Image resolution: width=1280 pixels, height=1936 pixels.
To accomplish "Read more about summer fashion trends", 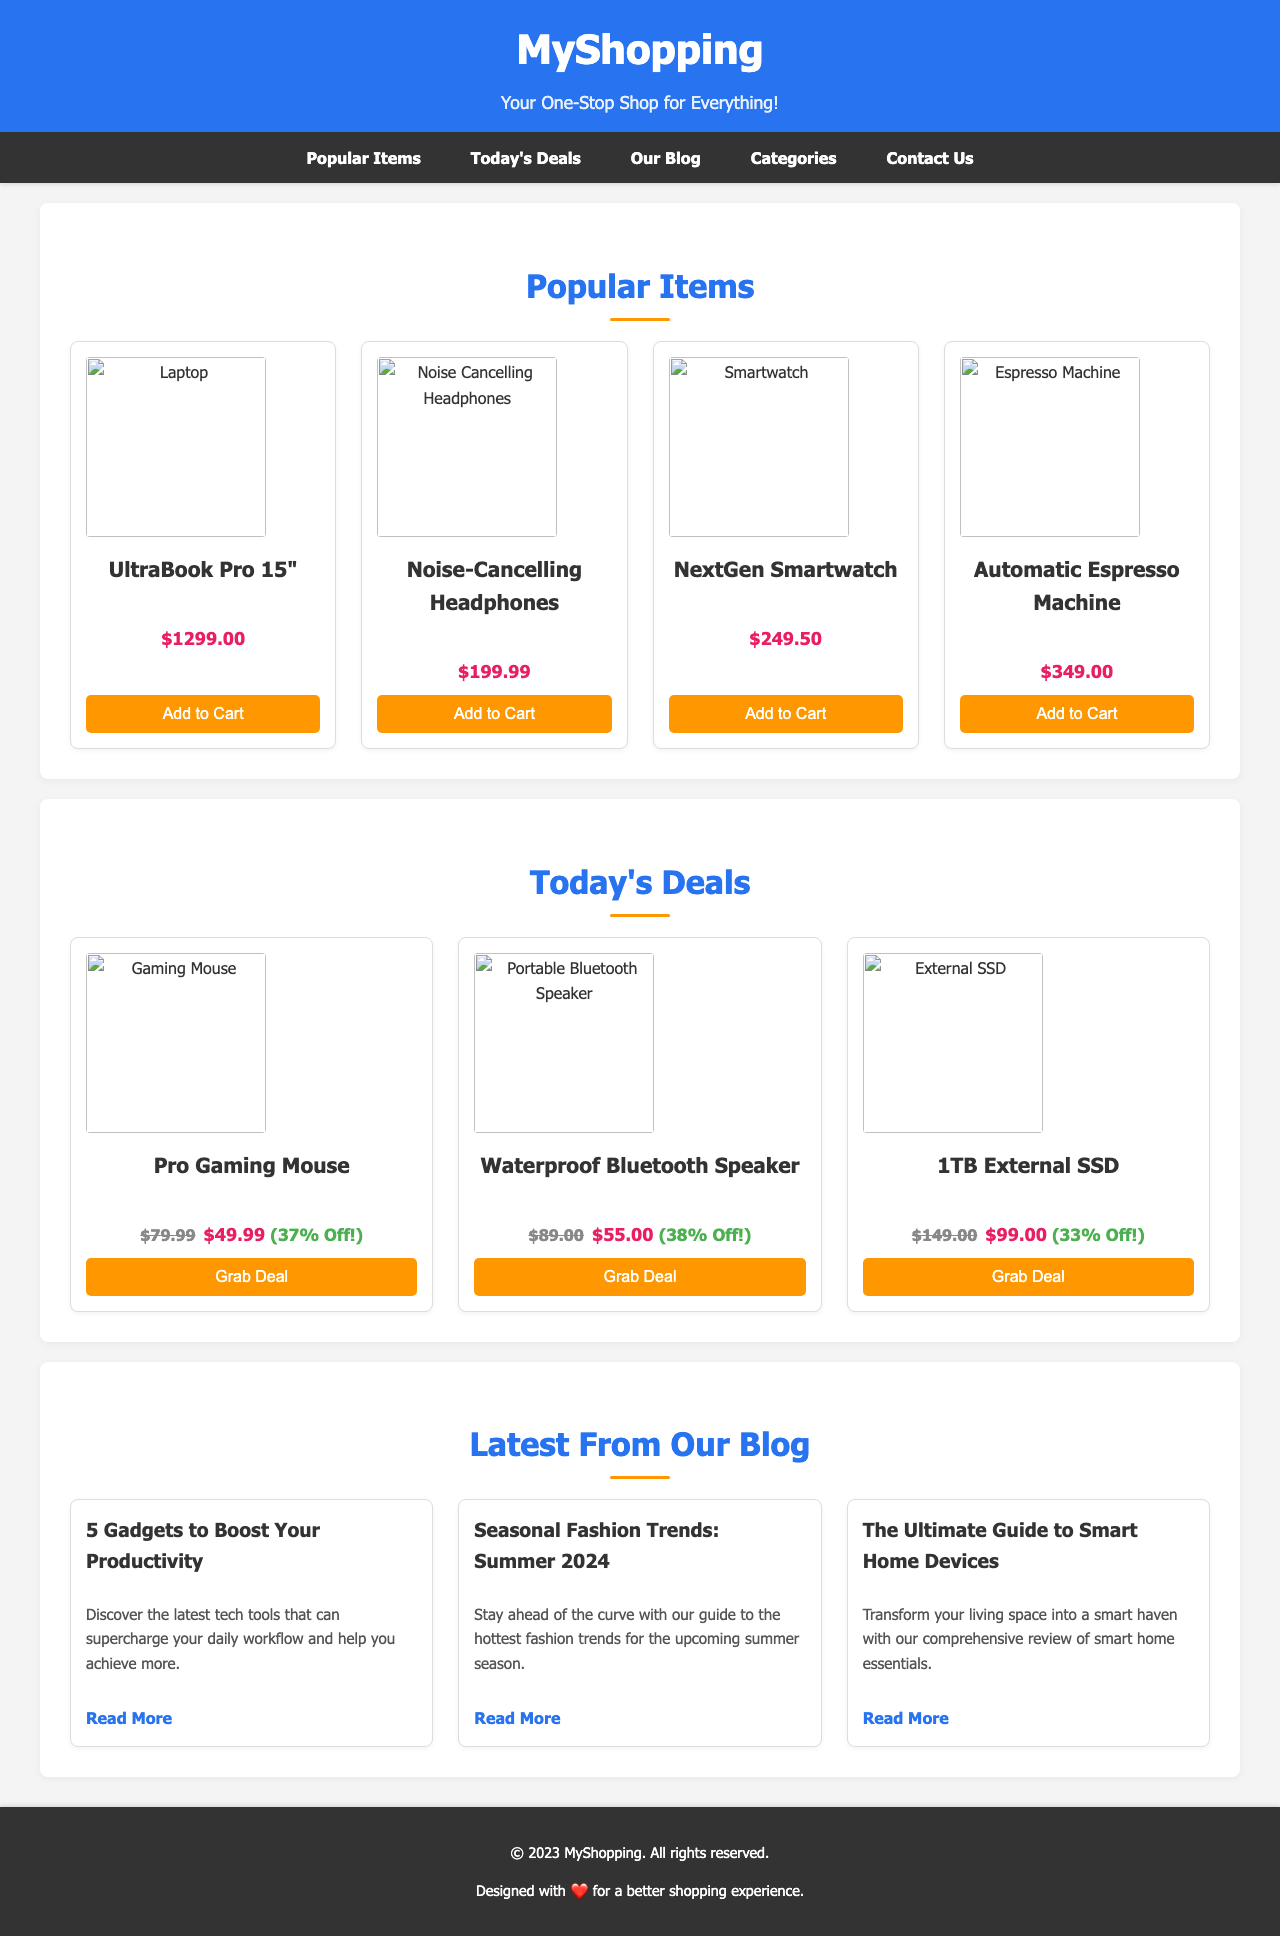I will tap(516, 1718).
